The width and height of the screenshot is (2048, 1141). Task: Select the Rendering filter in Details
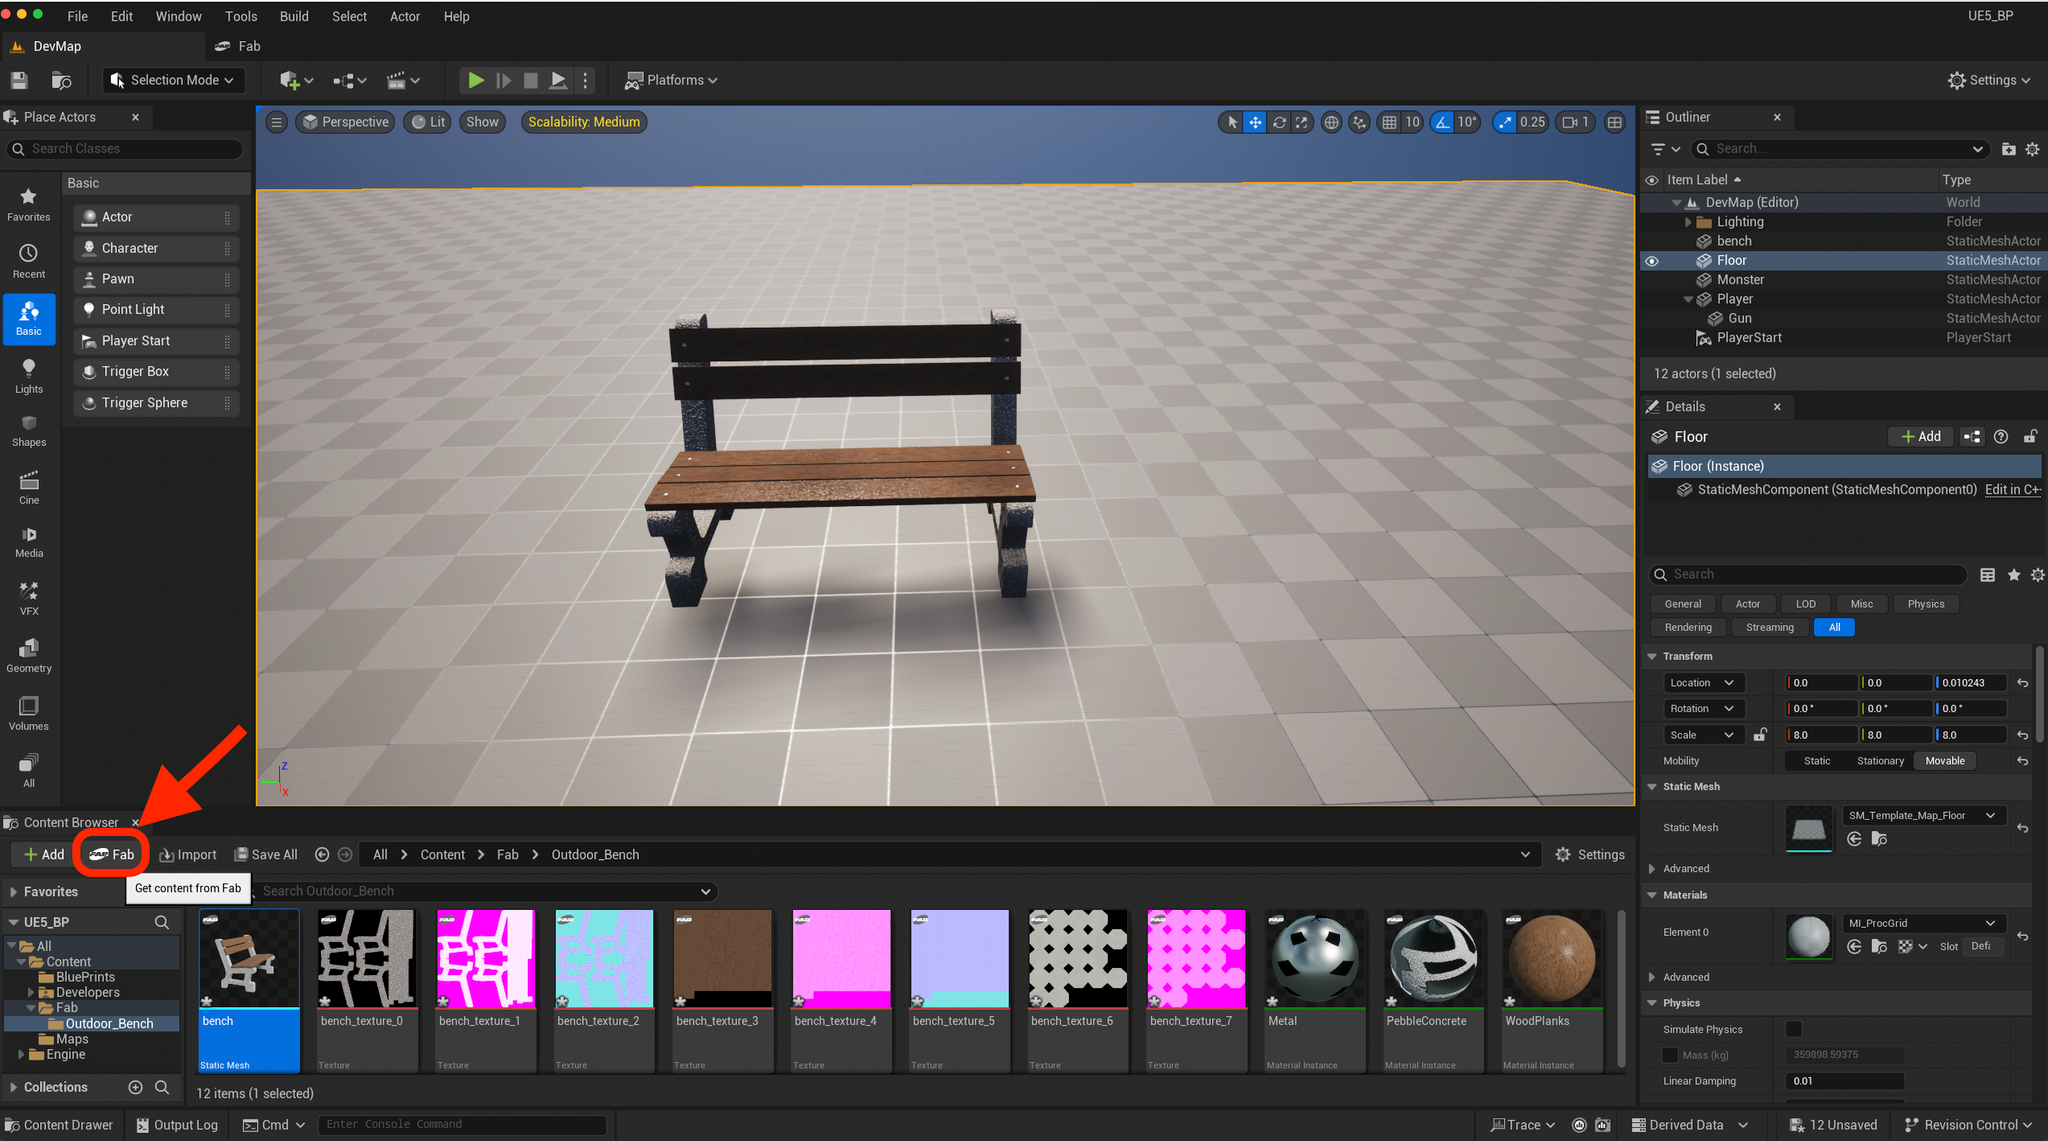tap(1688, 628)
